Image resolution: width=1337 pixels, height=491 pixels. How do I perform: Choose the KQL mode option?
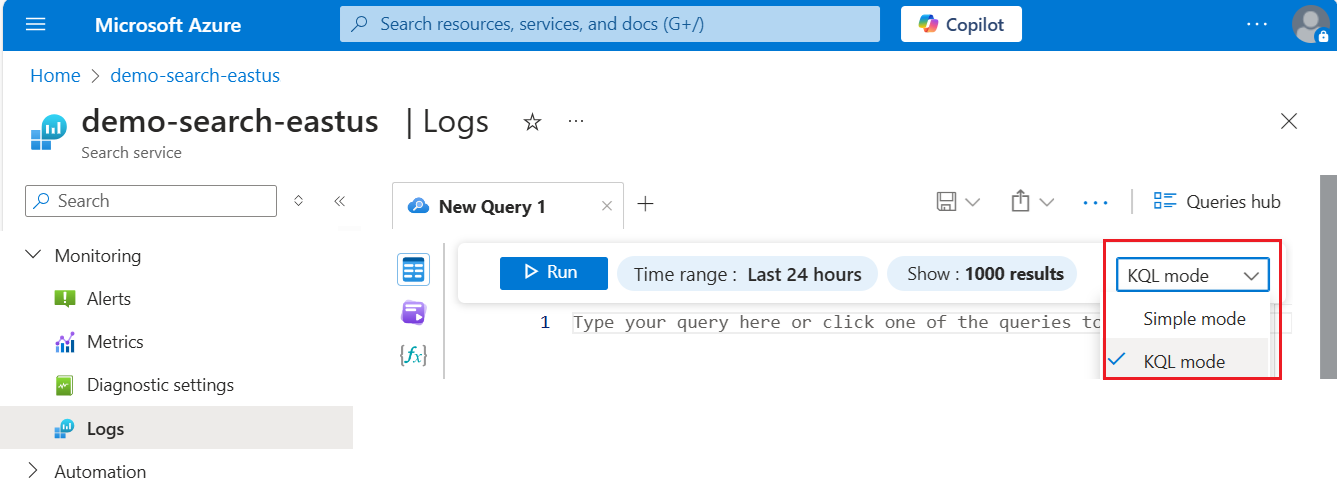tap(1184, 362)
